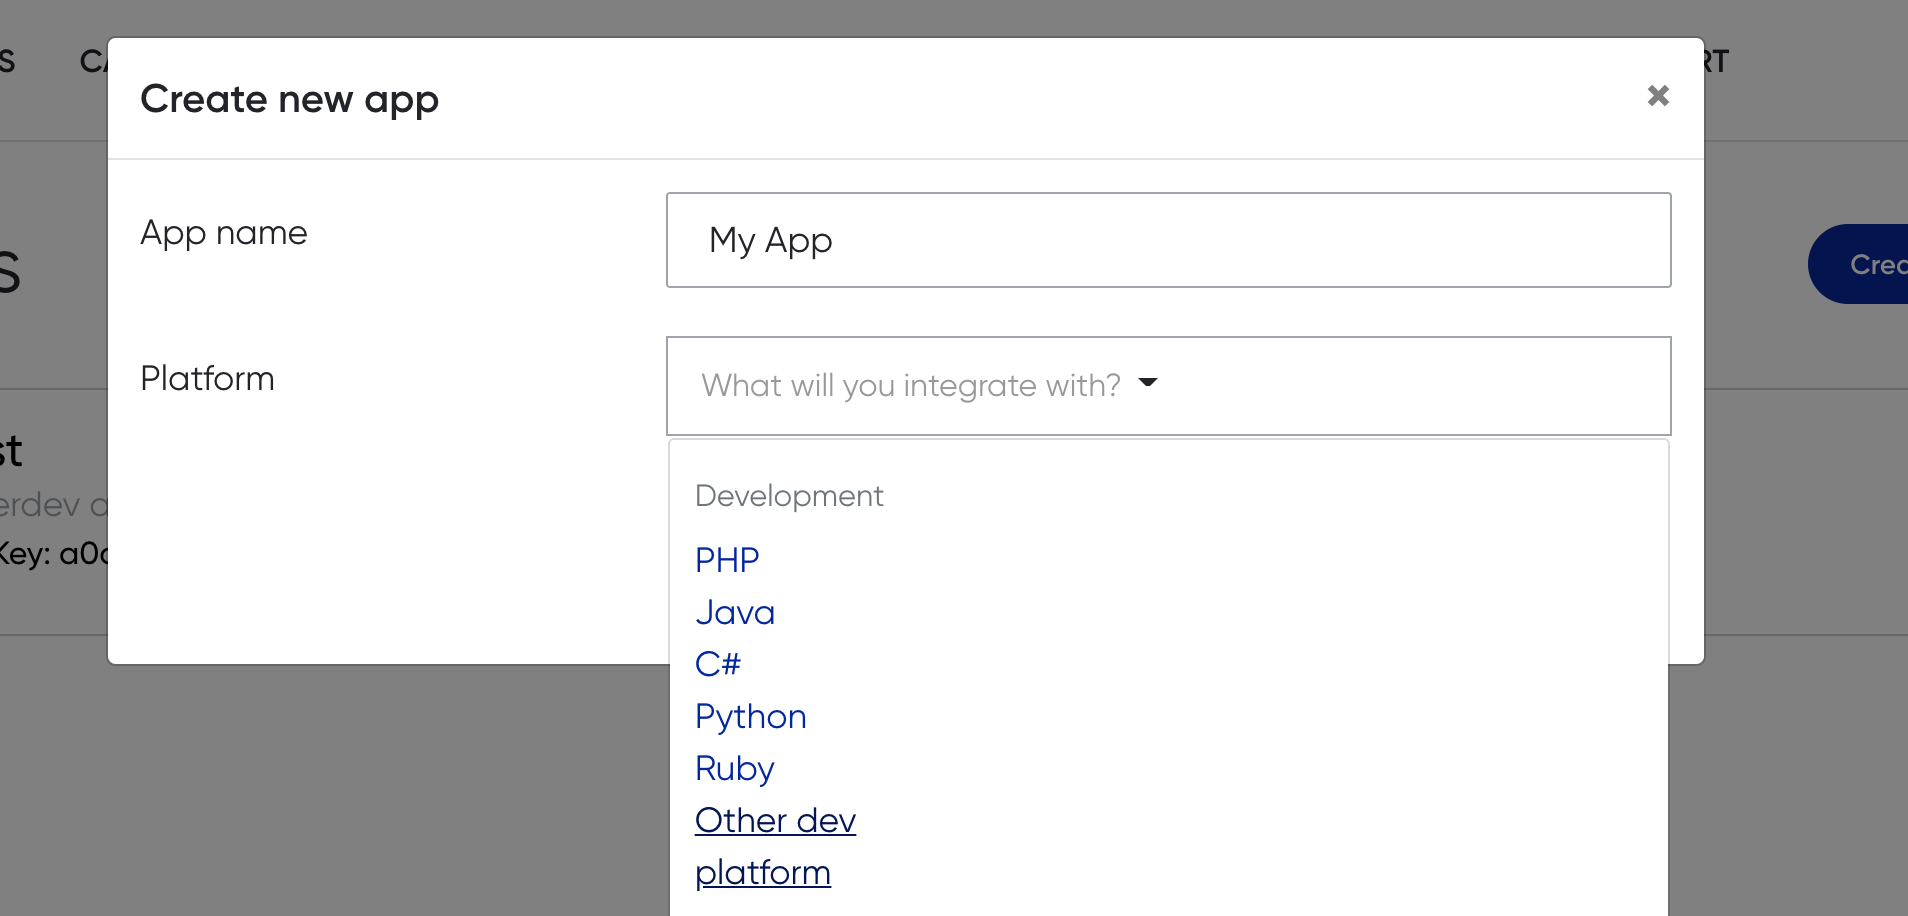
Task: Click the 'What will you integrate with?' placeholder
Action: coord(910,386)
